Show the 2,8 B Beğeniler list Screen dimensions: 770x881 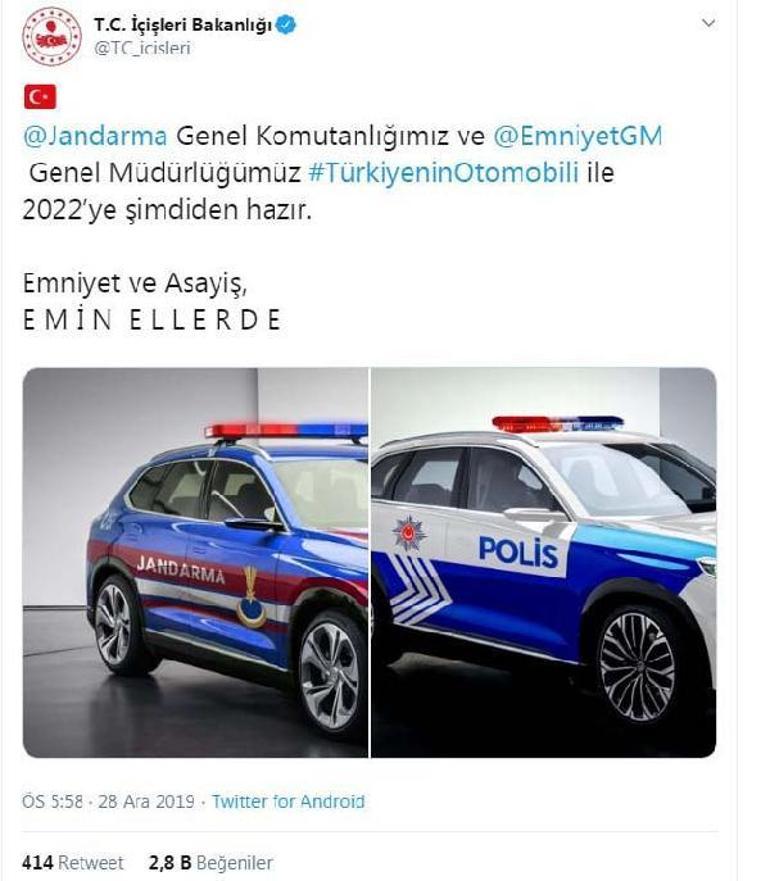tap(211, 862)
